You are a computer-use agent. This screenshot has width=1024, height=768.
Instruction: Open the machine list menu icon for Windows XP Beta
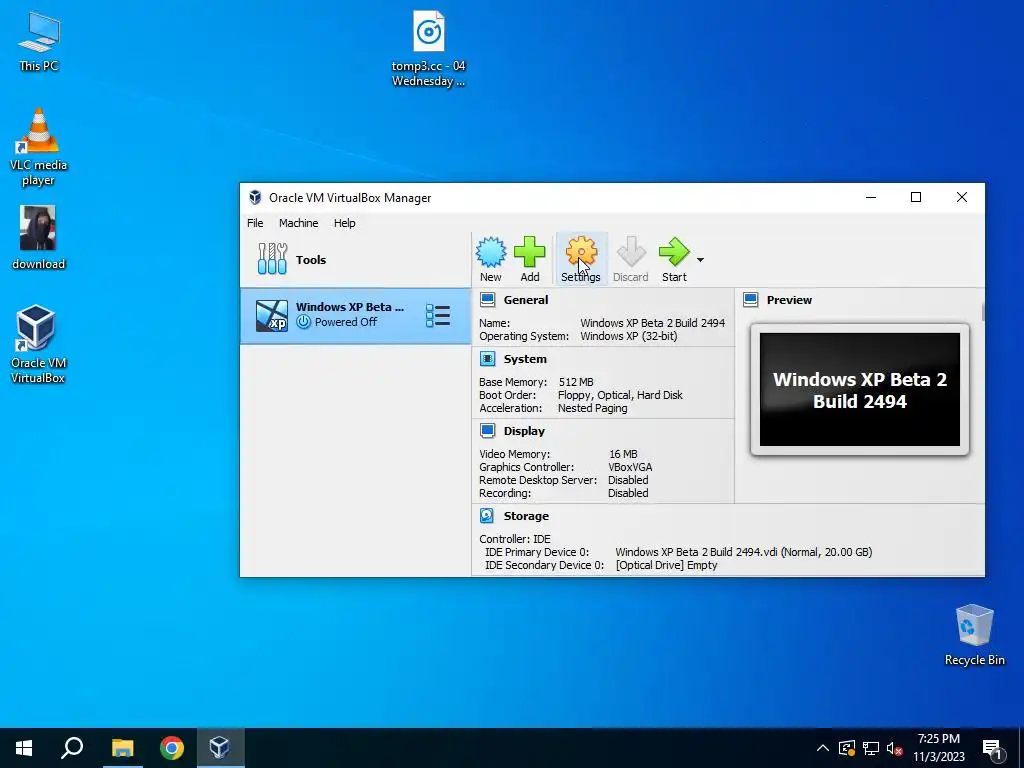(x=438, y=315)
